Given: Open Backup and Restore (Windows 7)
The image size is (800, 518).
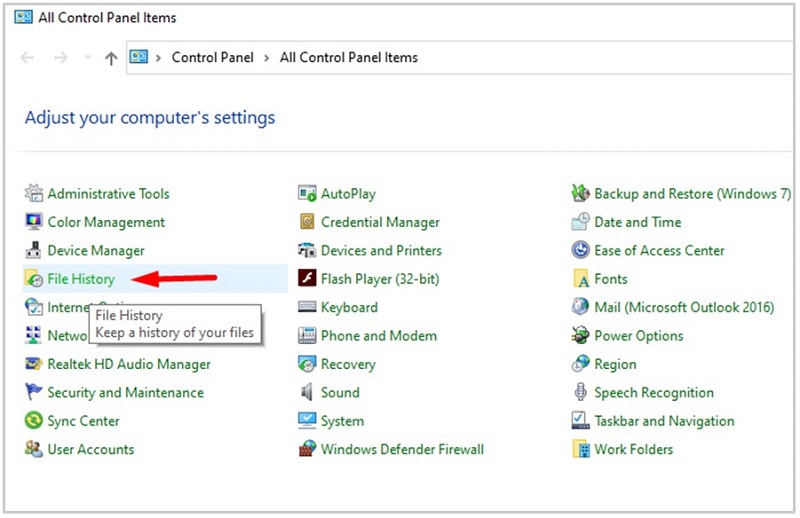Looking at the screenshot, I should click(x=692, y=194).
